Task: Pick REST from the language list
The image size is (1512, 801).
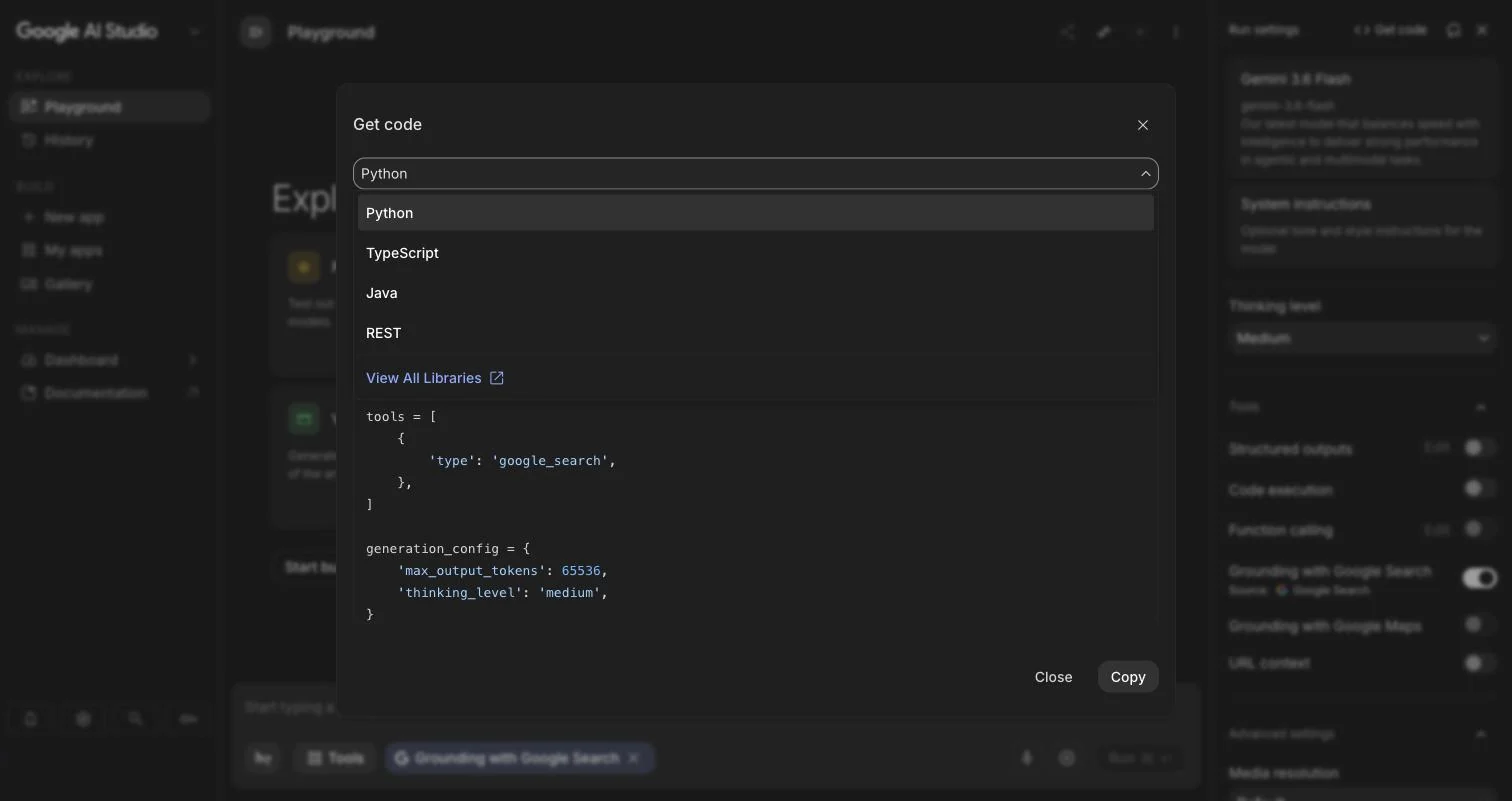Action: coord(756,333)
